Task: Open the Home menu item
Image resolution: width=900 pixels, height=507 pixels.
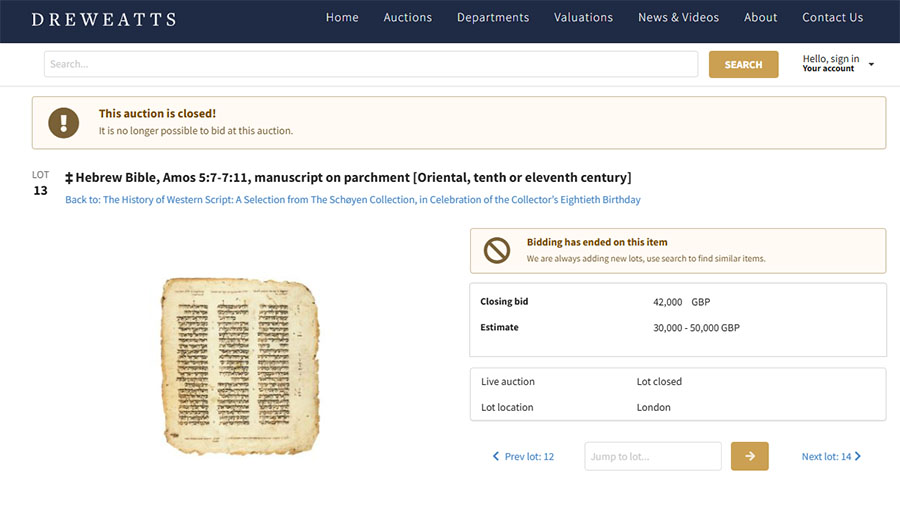Action: pos(342,18)
